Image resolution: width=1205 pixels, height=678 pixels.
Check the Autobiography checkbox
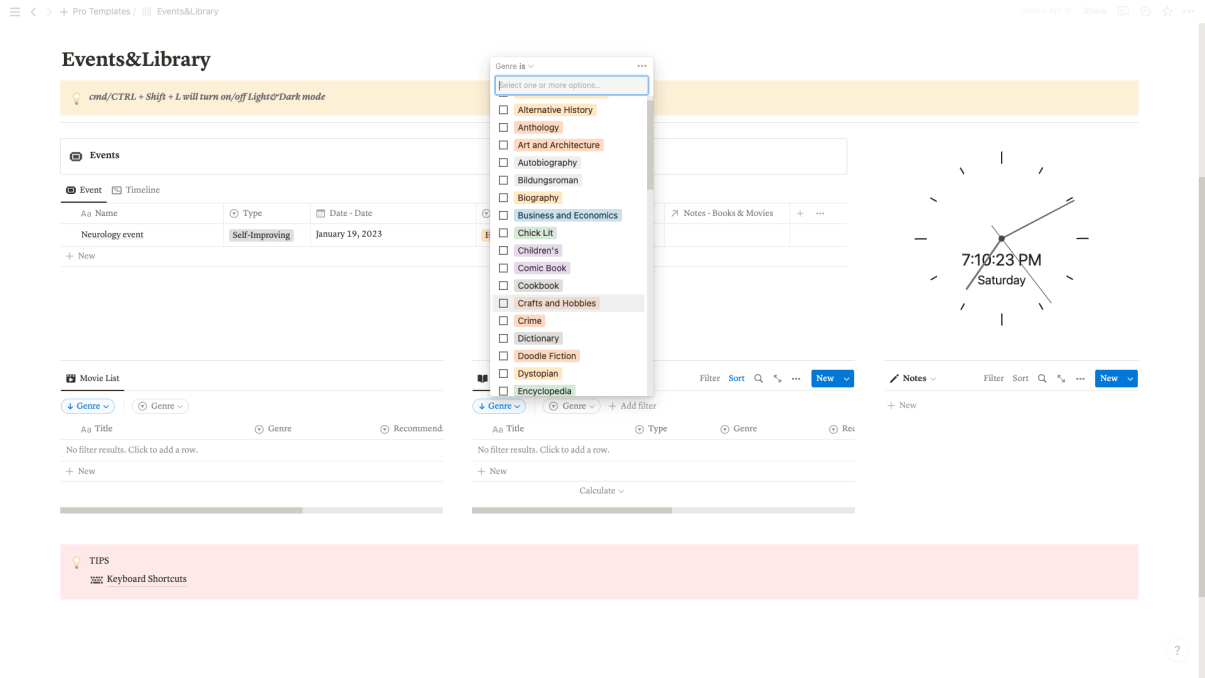[503, 163]
